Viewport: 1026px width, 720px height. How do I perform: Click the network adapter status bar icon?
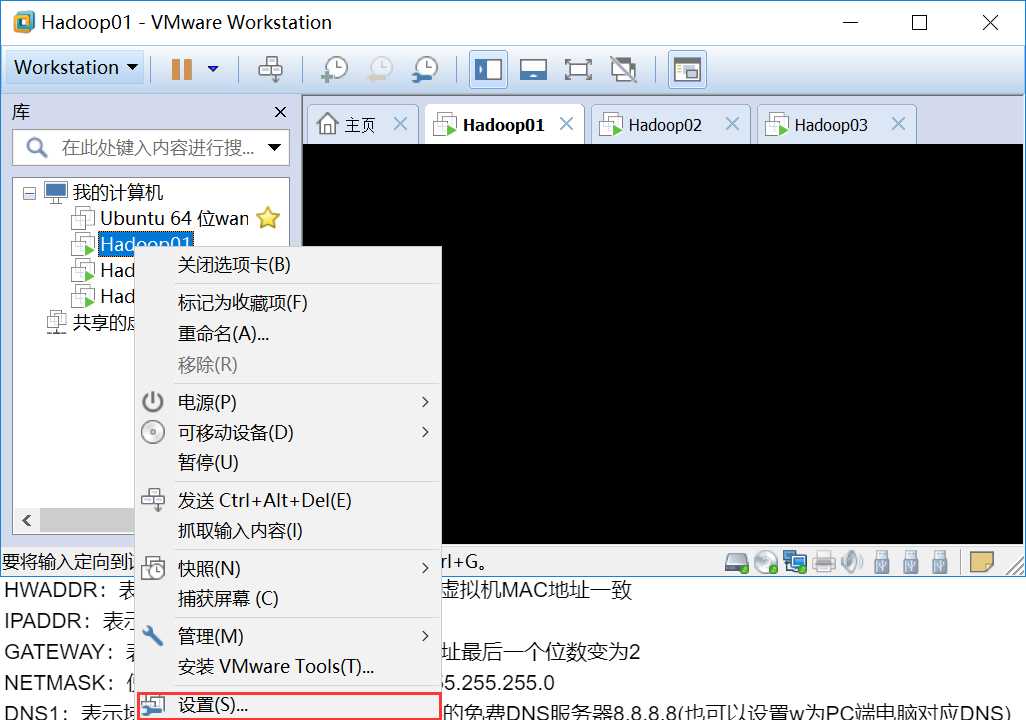(x=794, y=562)
